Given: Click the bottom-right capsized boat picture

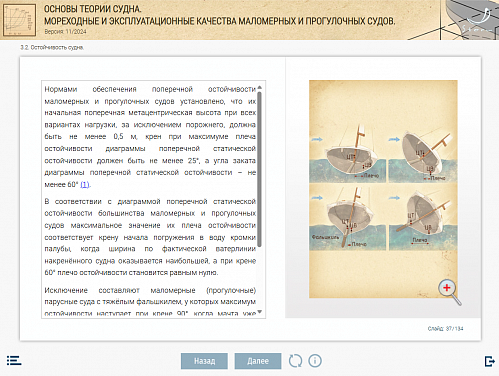Looking at the screenshot, I should click(423, 218).
